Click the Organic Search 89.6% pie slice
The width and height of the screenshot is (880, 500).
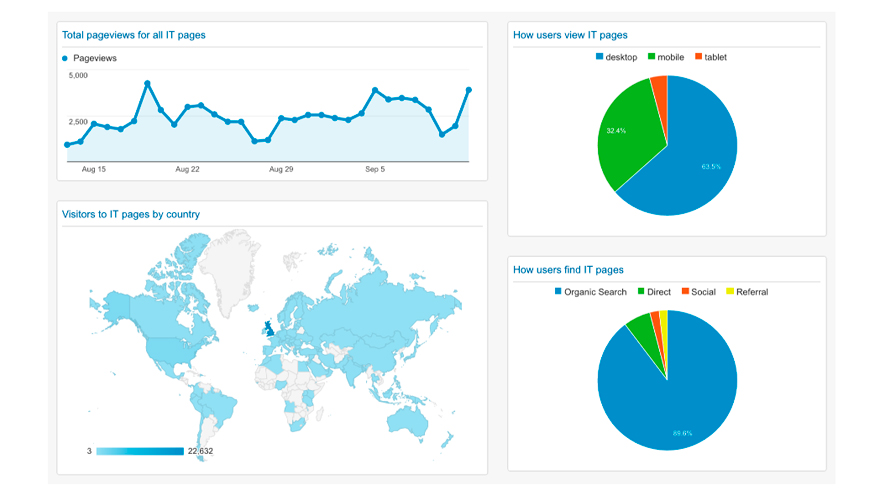click(x=670, y=400)
